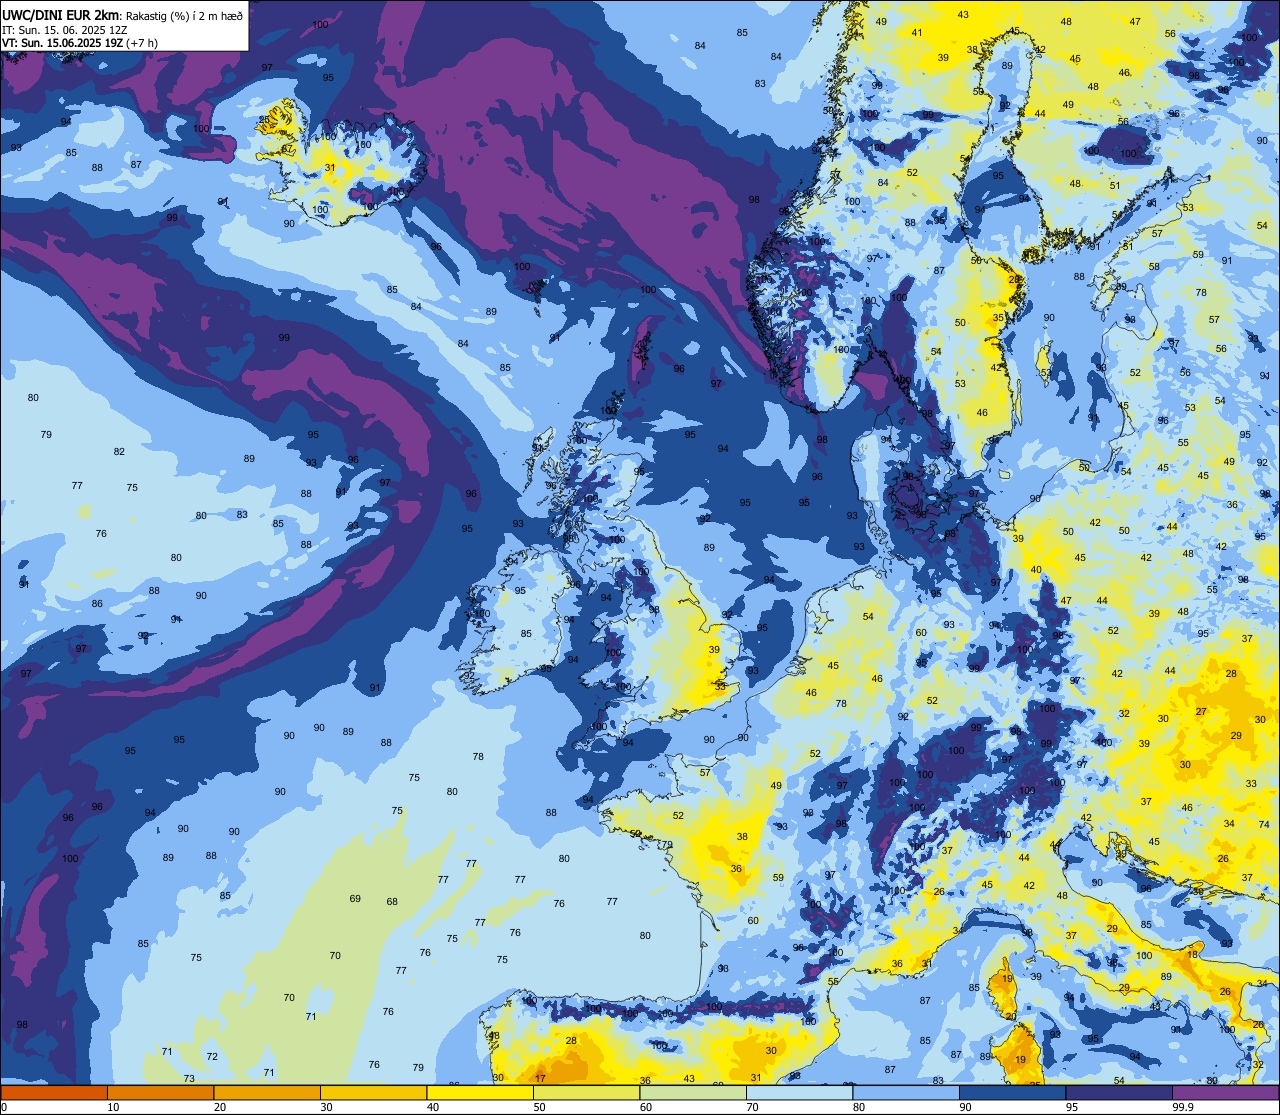Click the value 82 over the western Atlantic
This screenshot has width=1280, height=1115.
(119, 451)
